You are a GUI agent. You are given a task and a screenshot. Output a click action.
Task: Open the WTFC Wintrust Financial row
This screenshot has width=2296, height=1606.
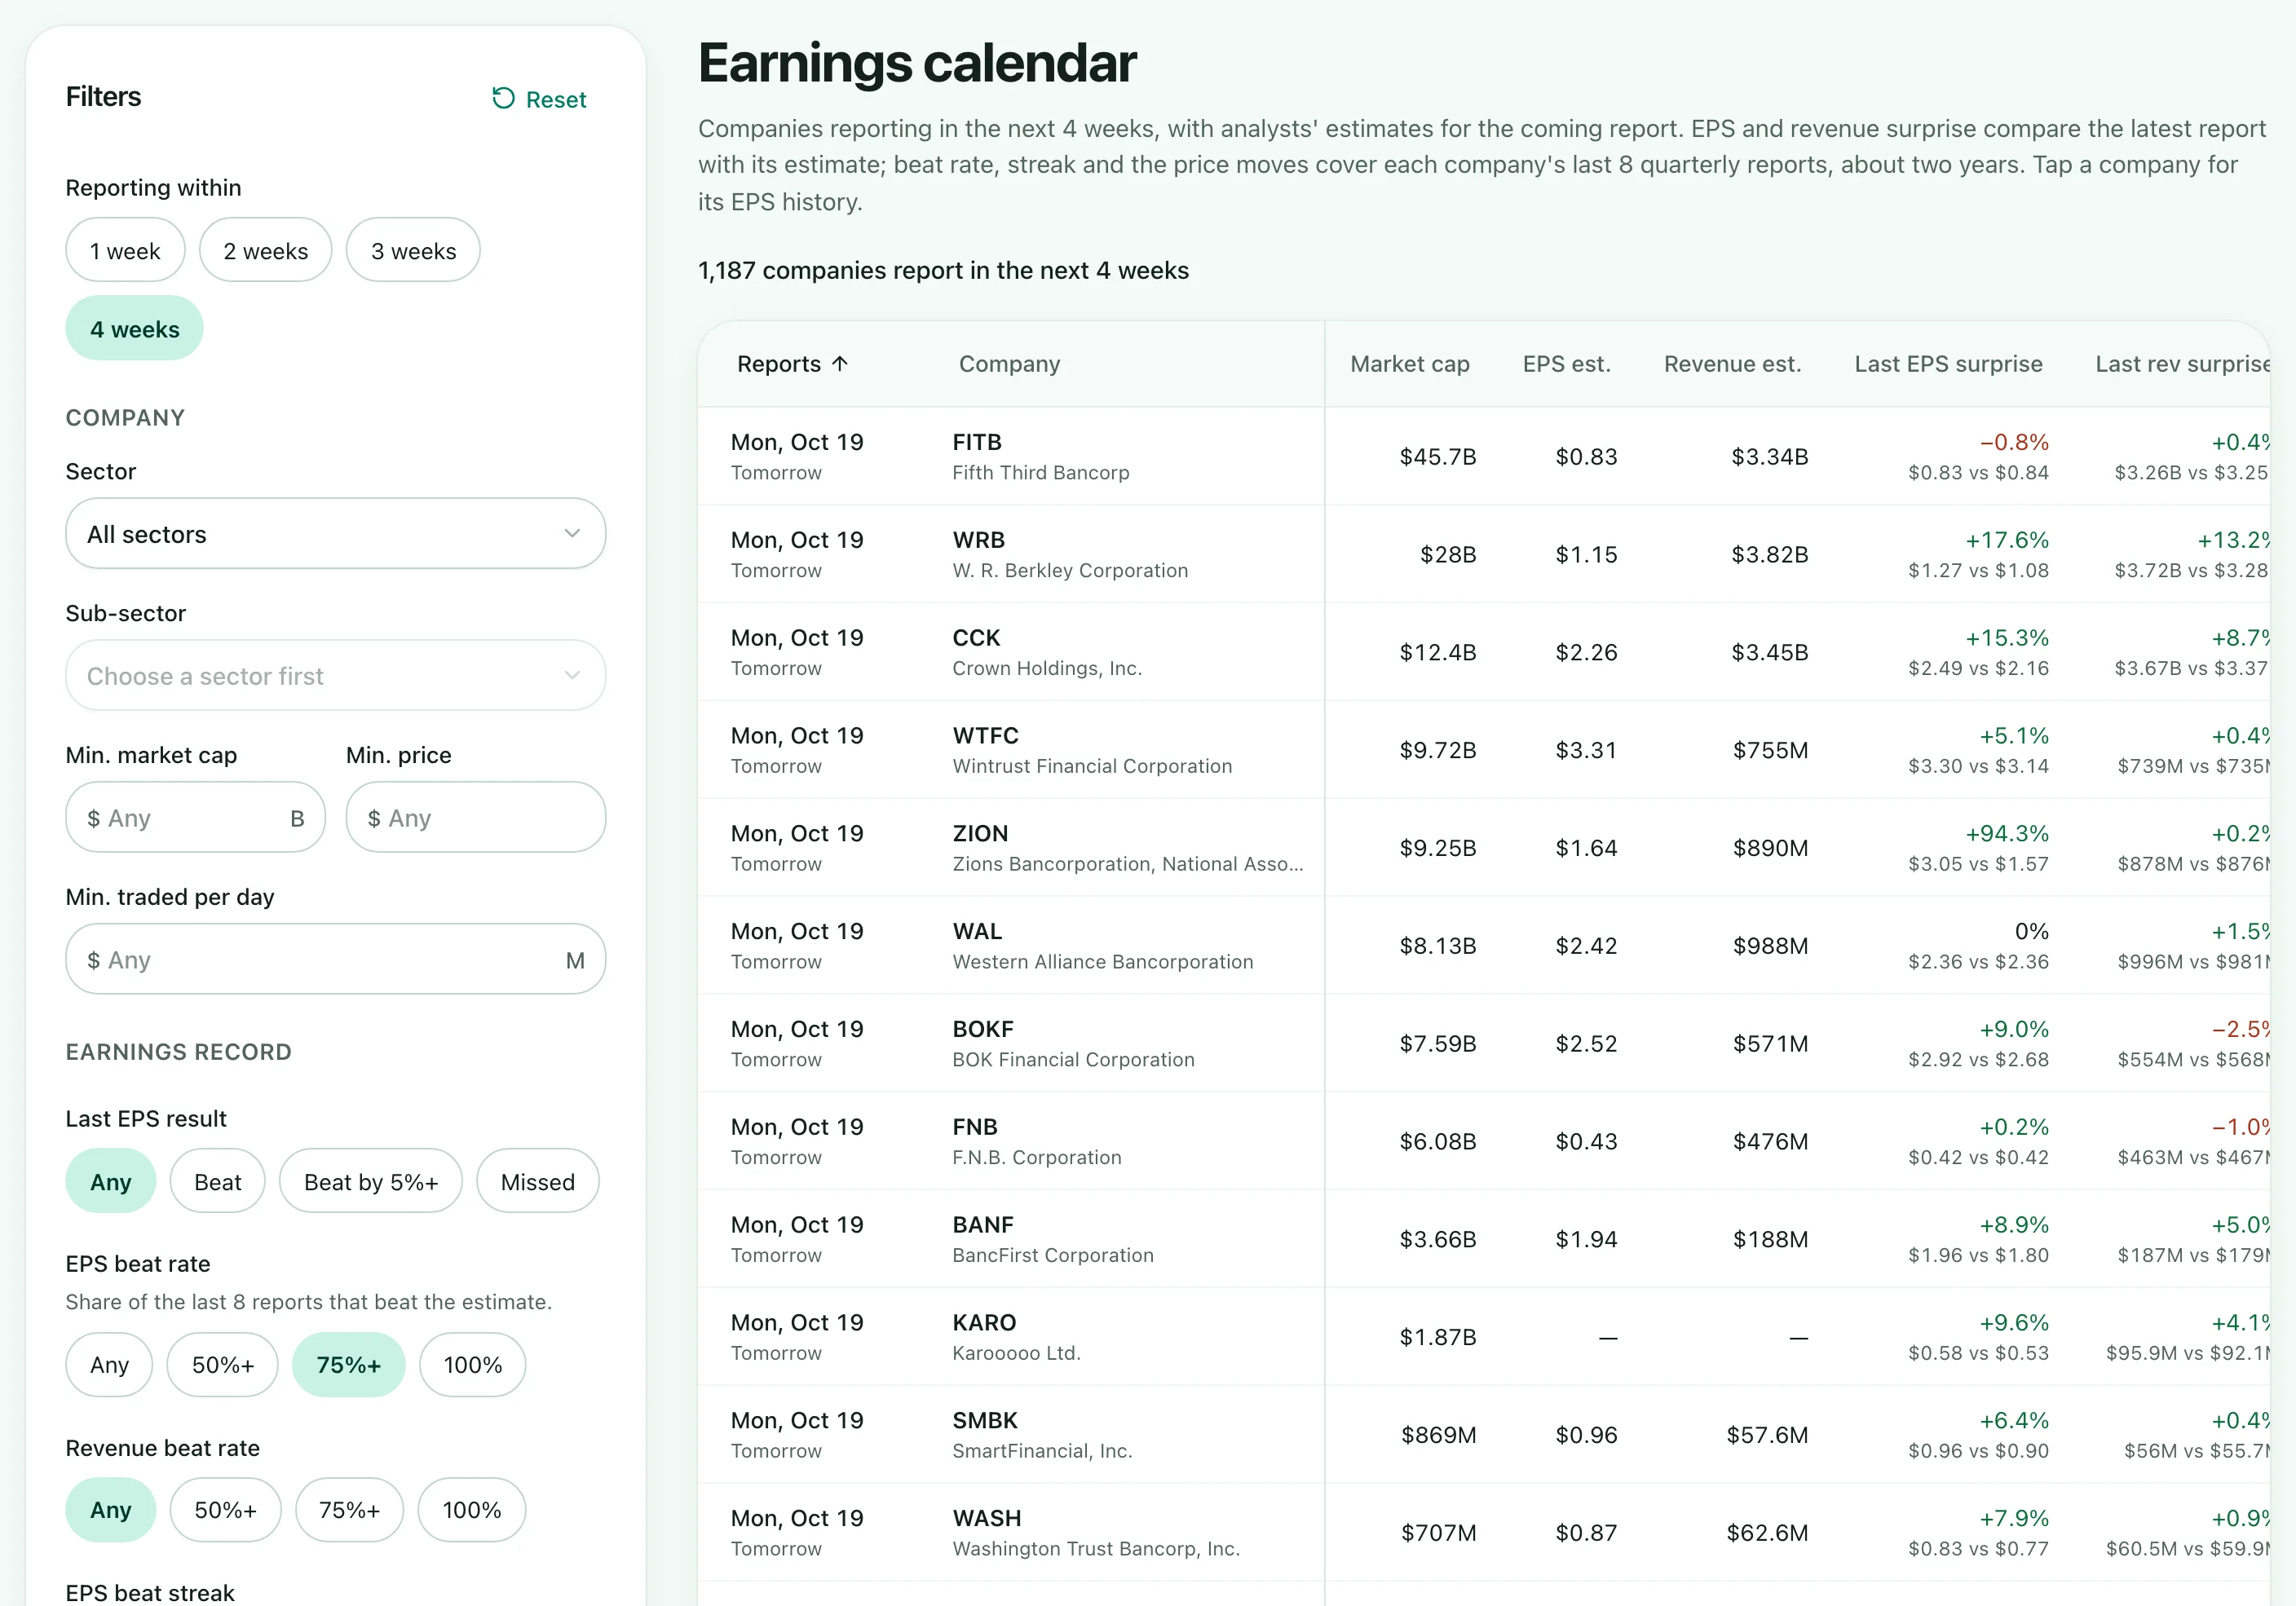pyautogui.click(x=1483, y=750)
